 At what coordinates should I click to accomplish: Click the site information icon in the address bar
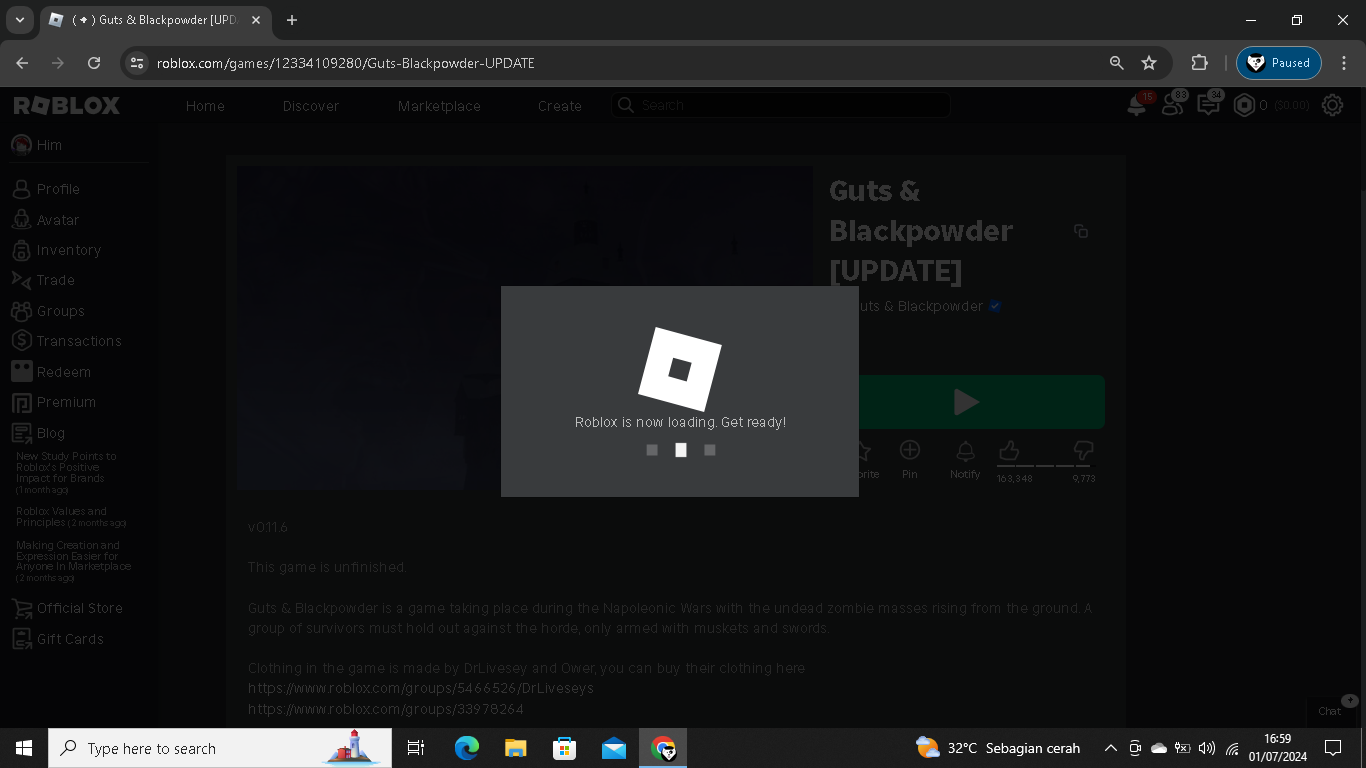click(137, 63)
